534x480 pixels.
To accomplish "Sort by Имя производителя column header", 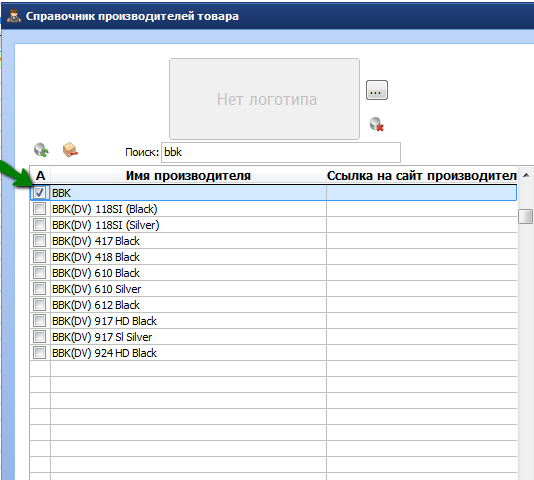I will pos(188,176).
